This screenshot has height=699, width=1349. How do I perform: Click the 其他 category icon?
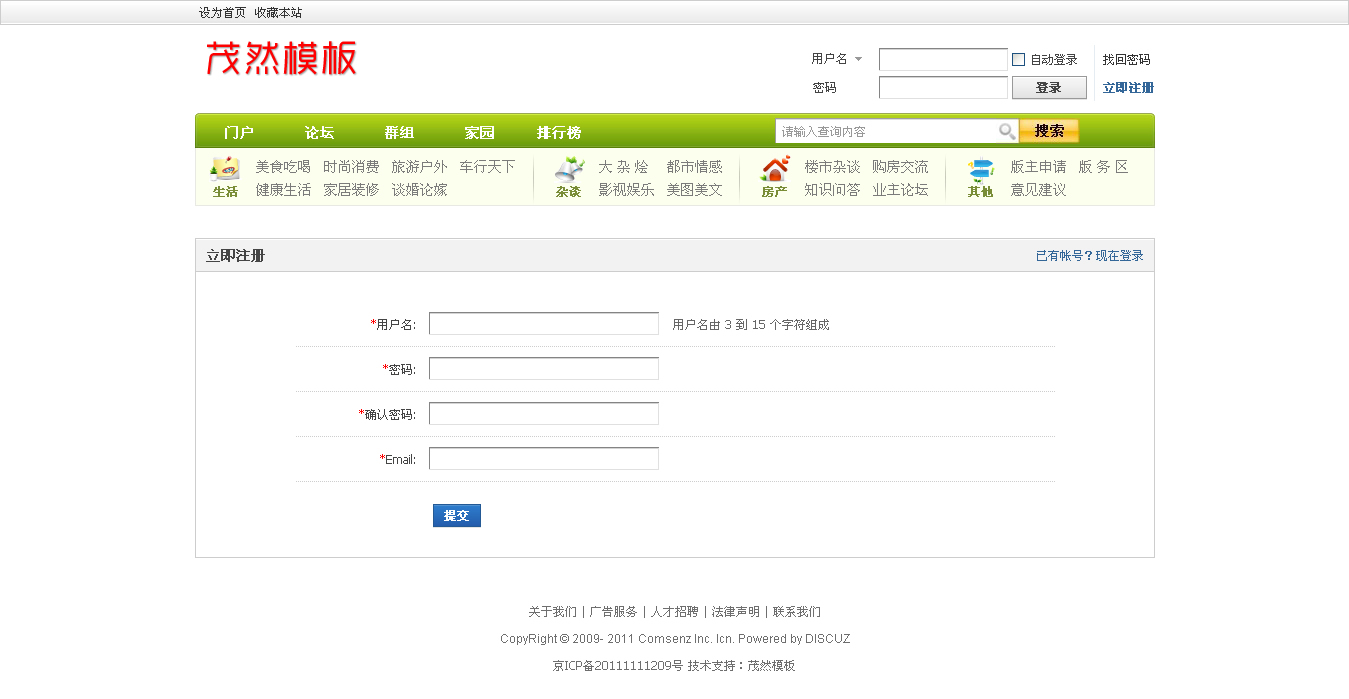coord(981,168)
